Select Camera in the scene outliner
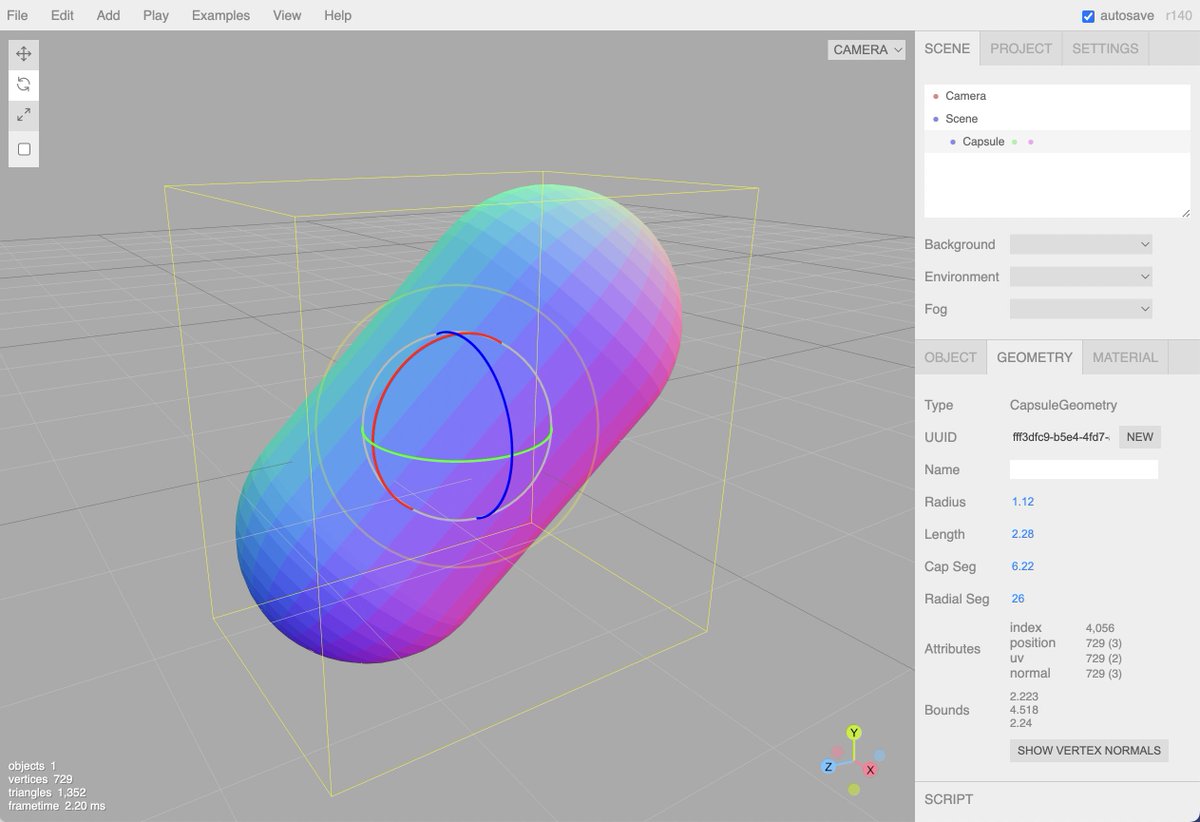 1057,96
